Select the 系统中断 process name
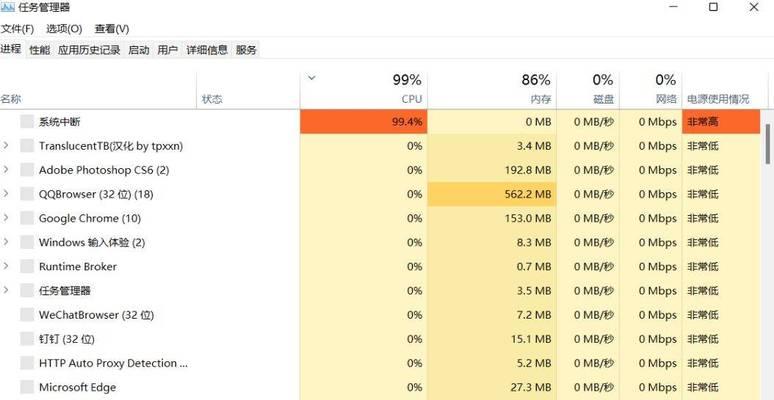The image size is (774, 400). 59,121
